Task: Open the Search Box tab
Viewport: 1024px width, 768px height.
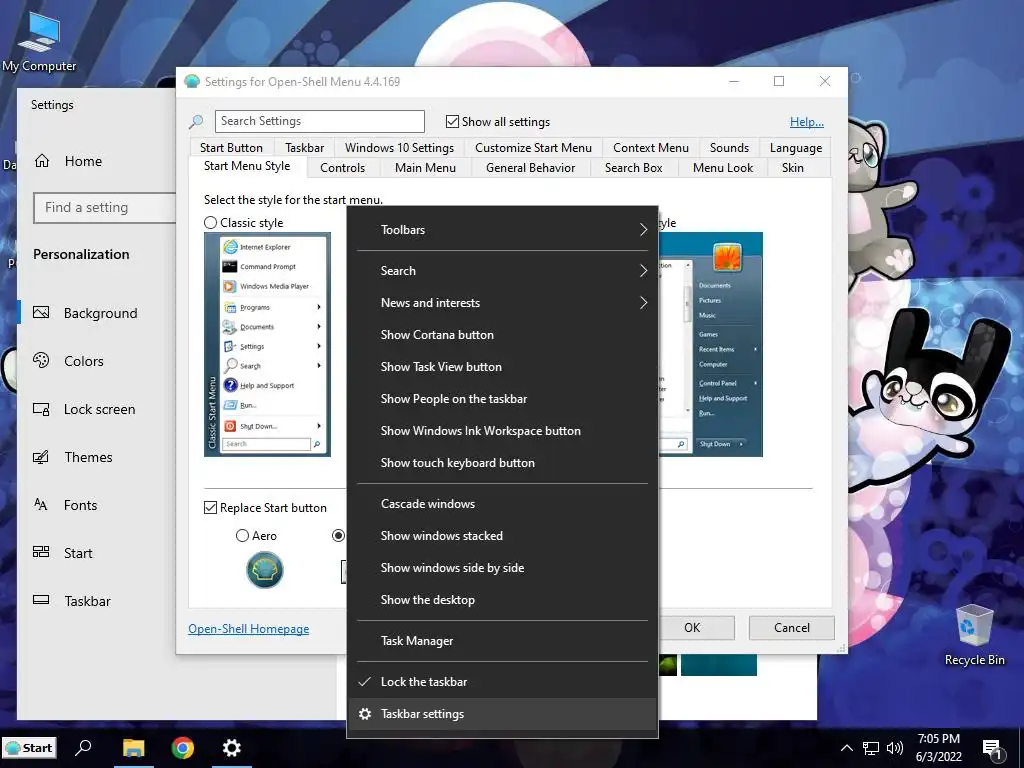Action: click(633, 168)
